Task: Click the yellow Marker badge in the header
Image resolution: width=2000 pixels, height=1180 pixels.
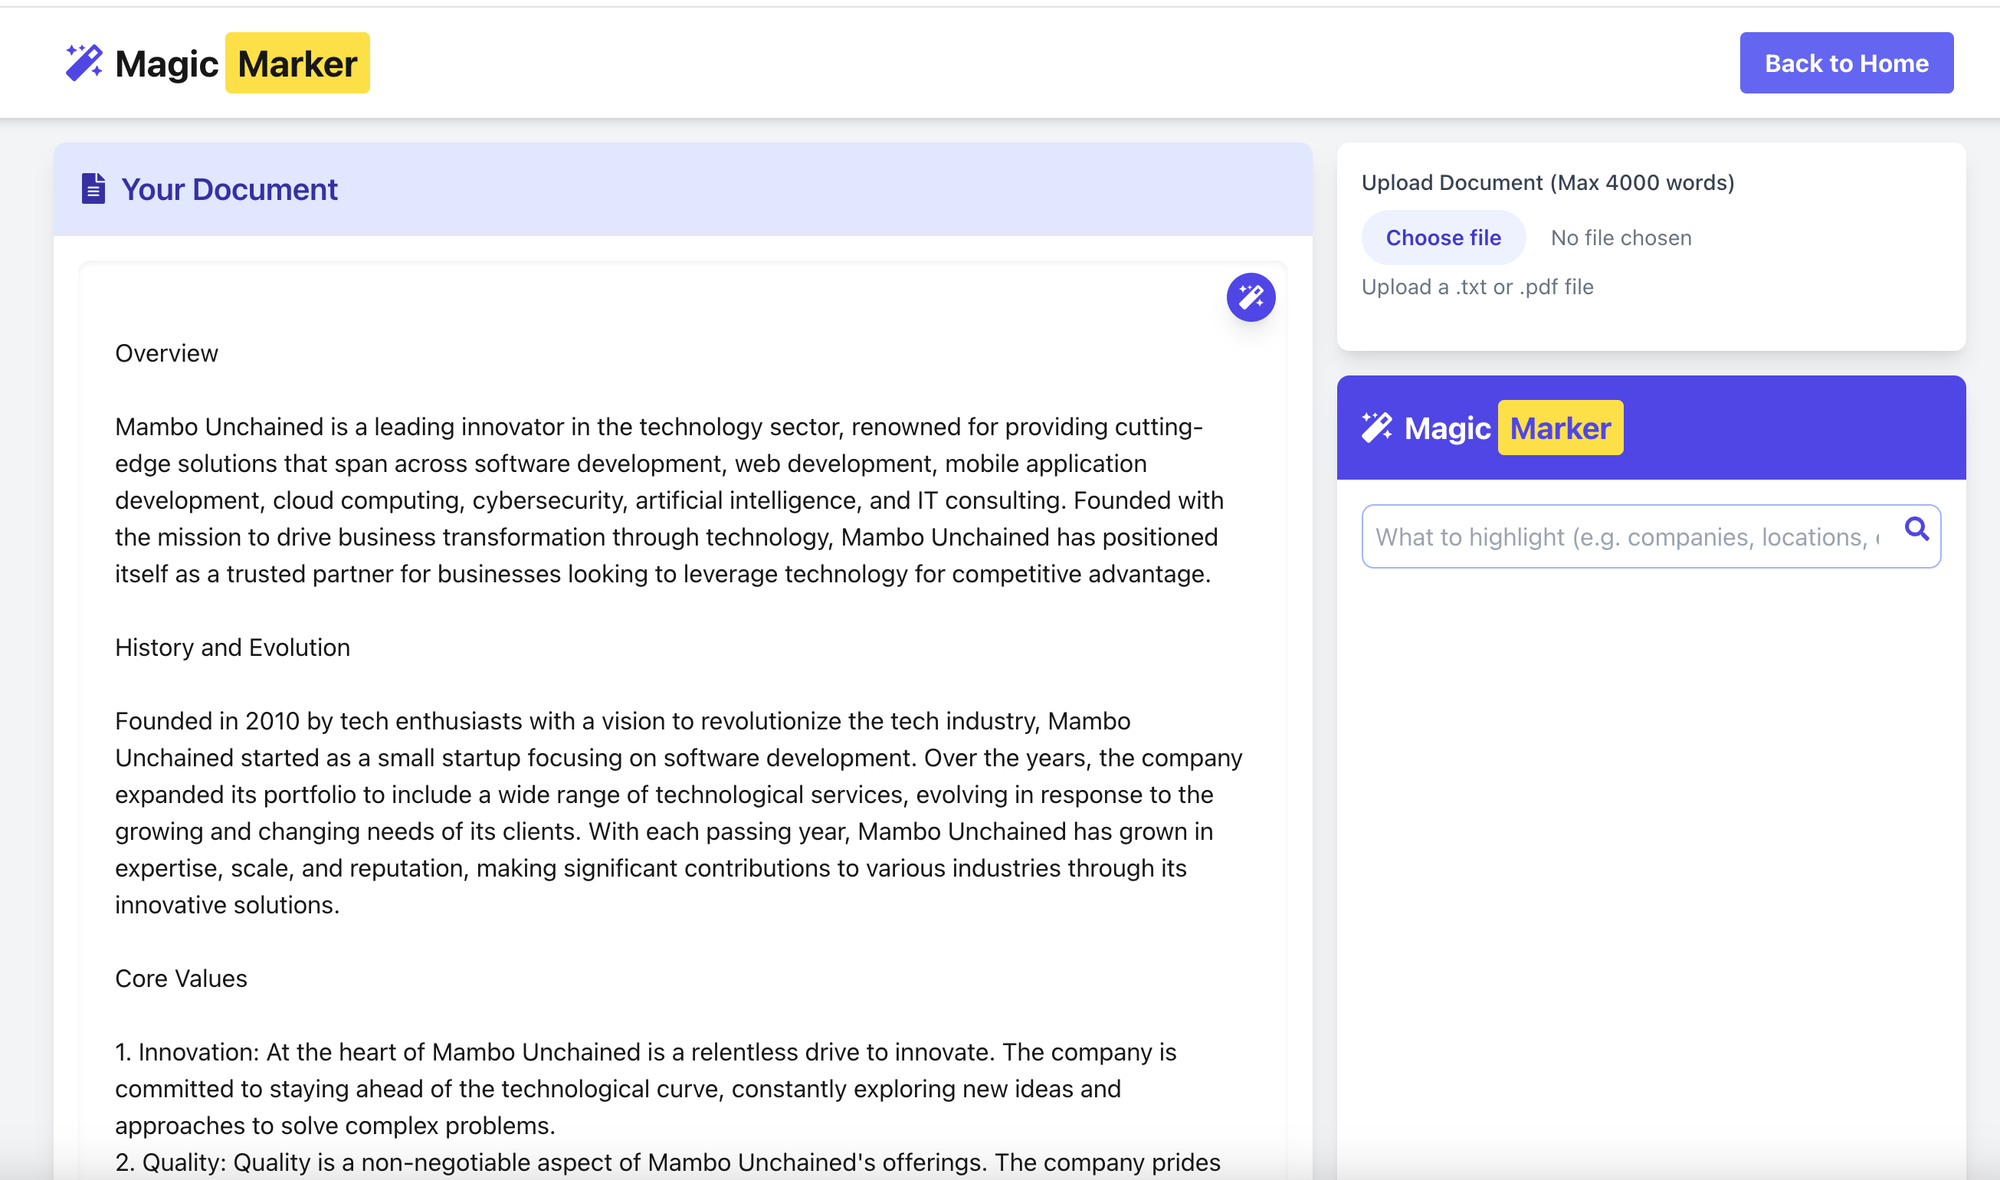Action: [x=297, y=63]
